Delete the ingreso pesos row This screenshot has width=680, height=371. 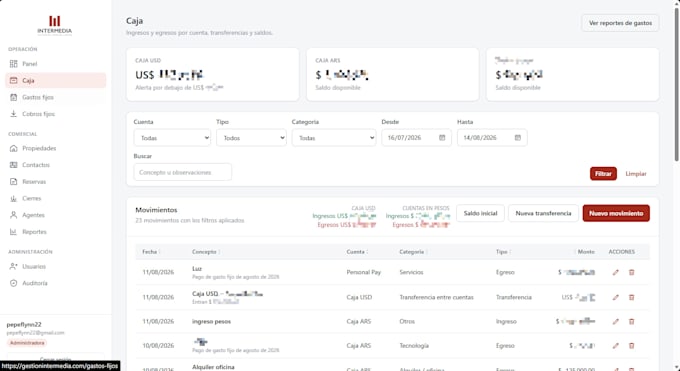pyautogui.click(x=631, y=322)
